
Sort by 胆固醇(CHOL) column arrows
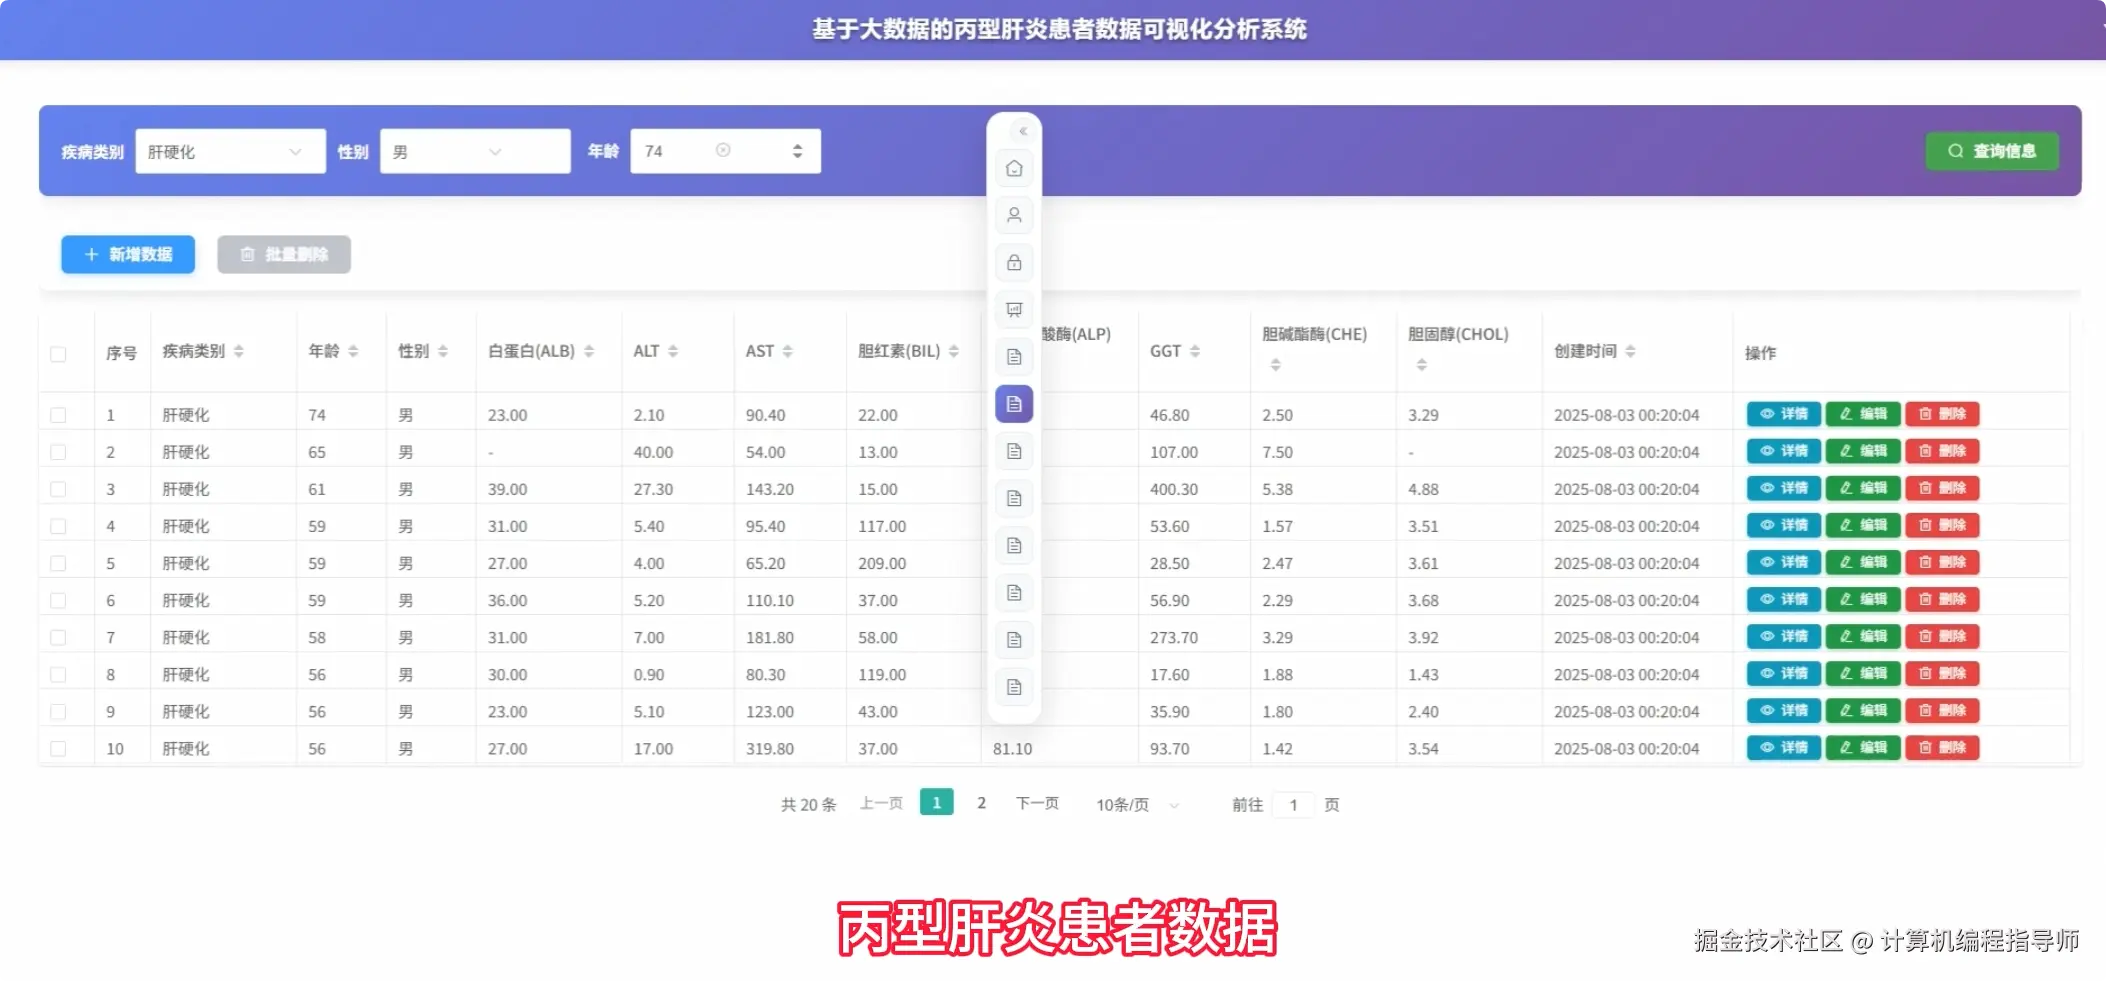coord(1421,365)
